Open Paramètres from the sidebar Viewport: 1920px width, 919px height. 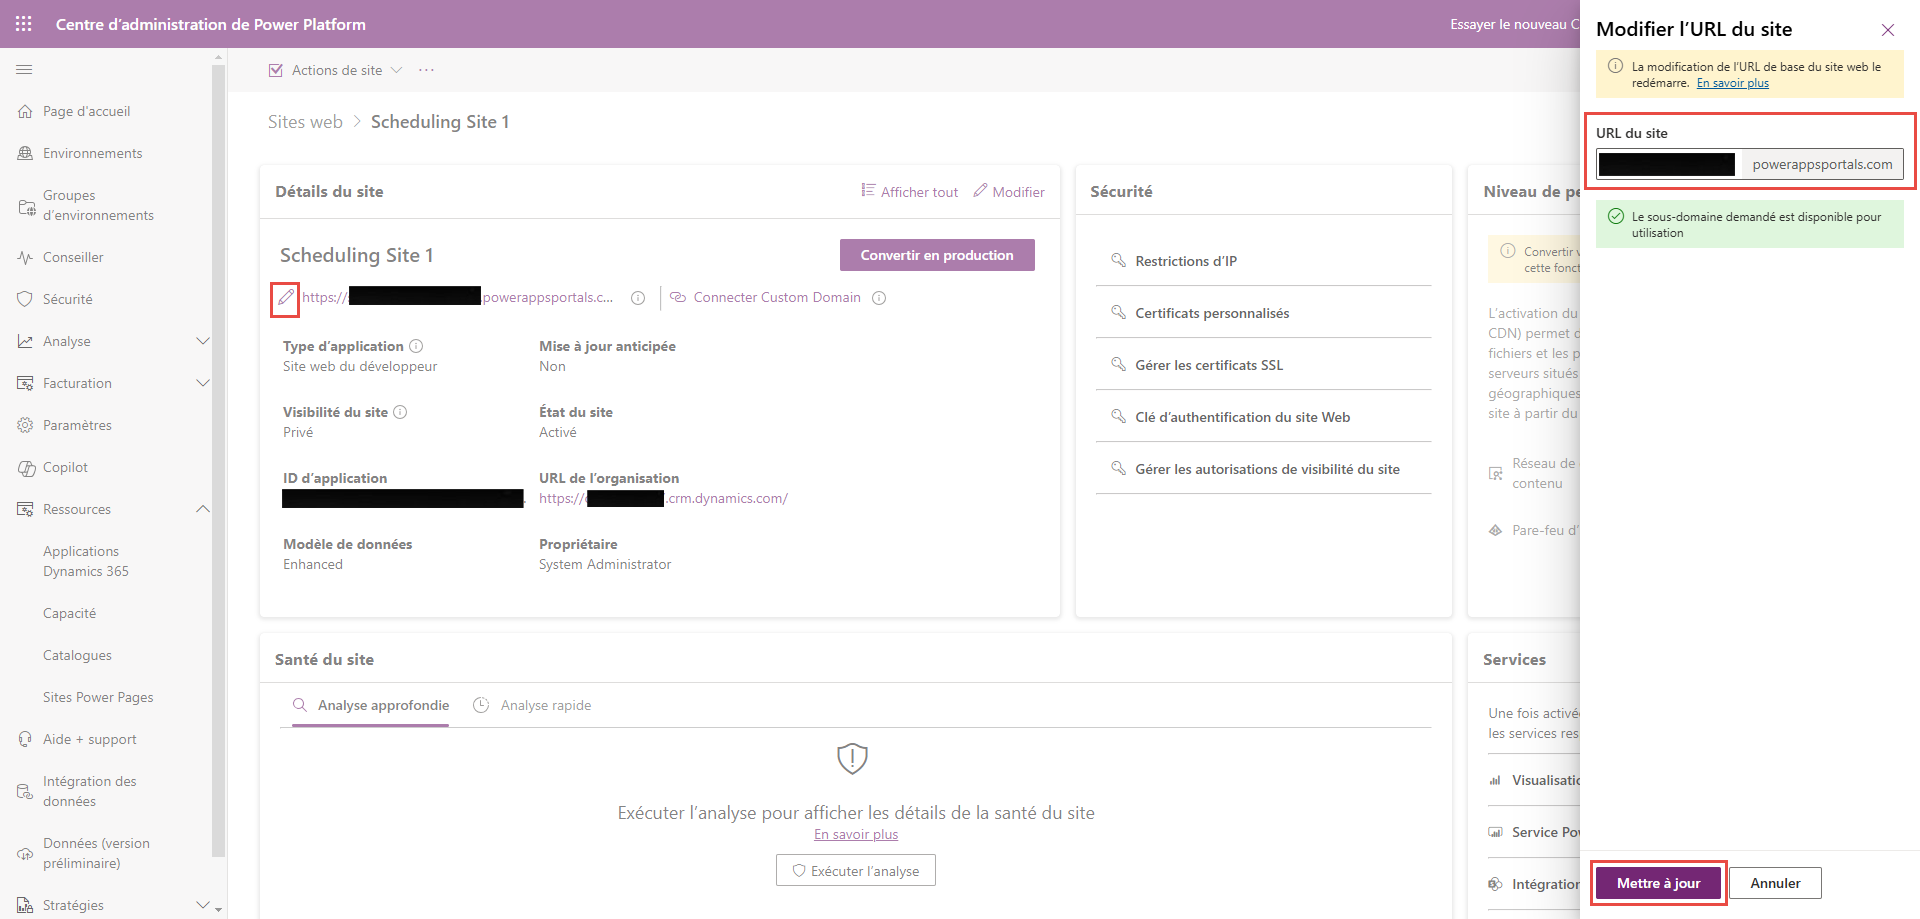click(x=77, y=424)
